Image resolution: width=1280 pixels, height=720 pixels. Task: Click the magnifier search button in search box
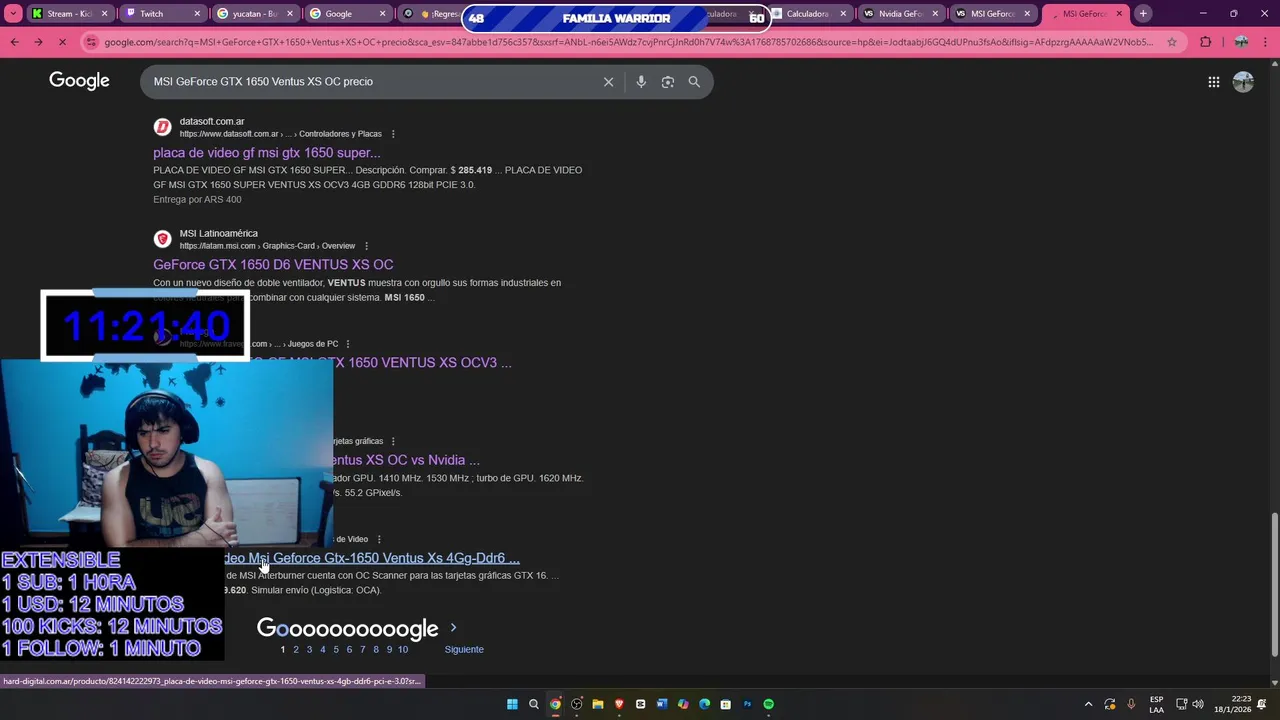pos(694,82)
